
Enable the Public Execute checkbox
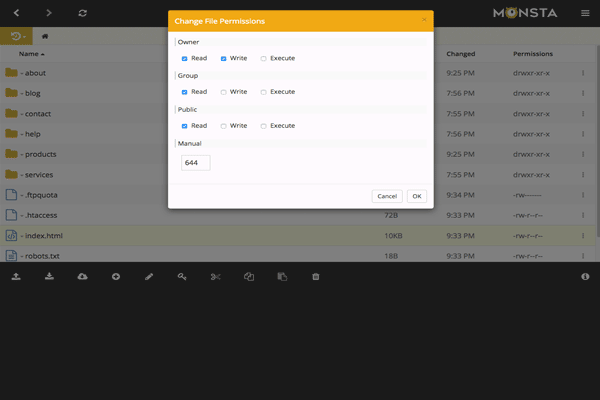tap(264, 126)
